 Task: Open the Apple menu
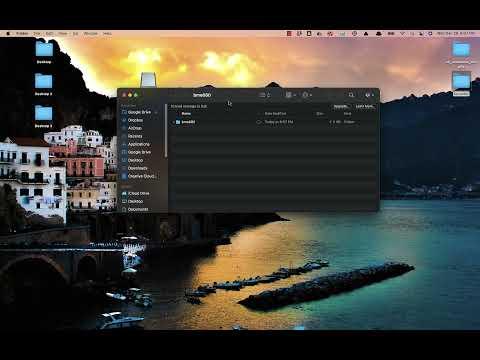pyautogui.click(x=8, y=34)
